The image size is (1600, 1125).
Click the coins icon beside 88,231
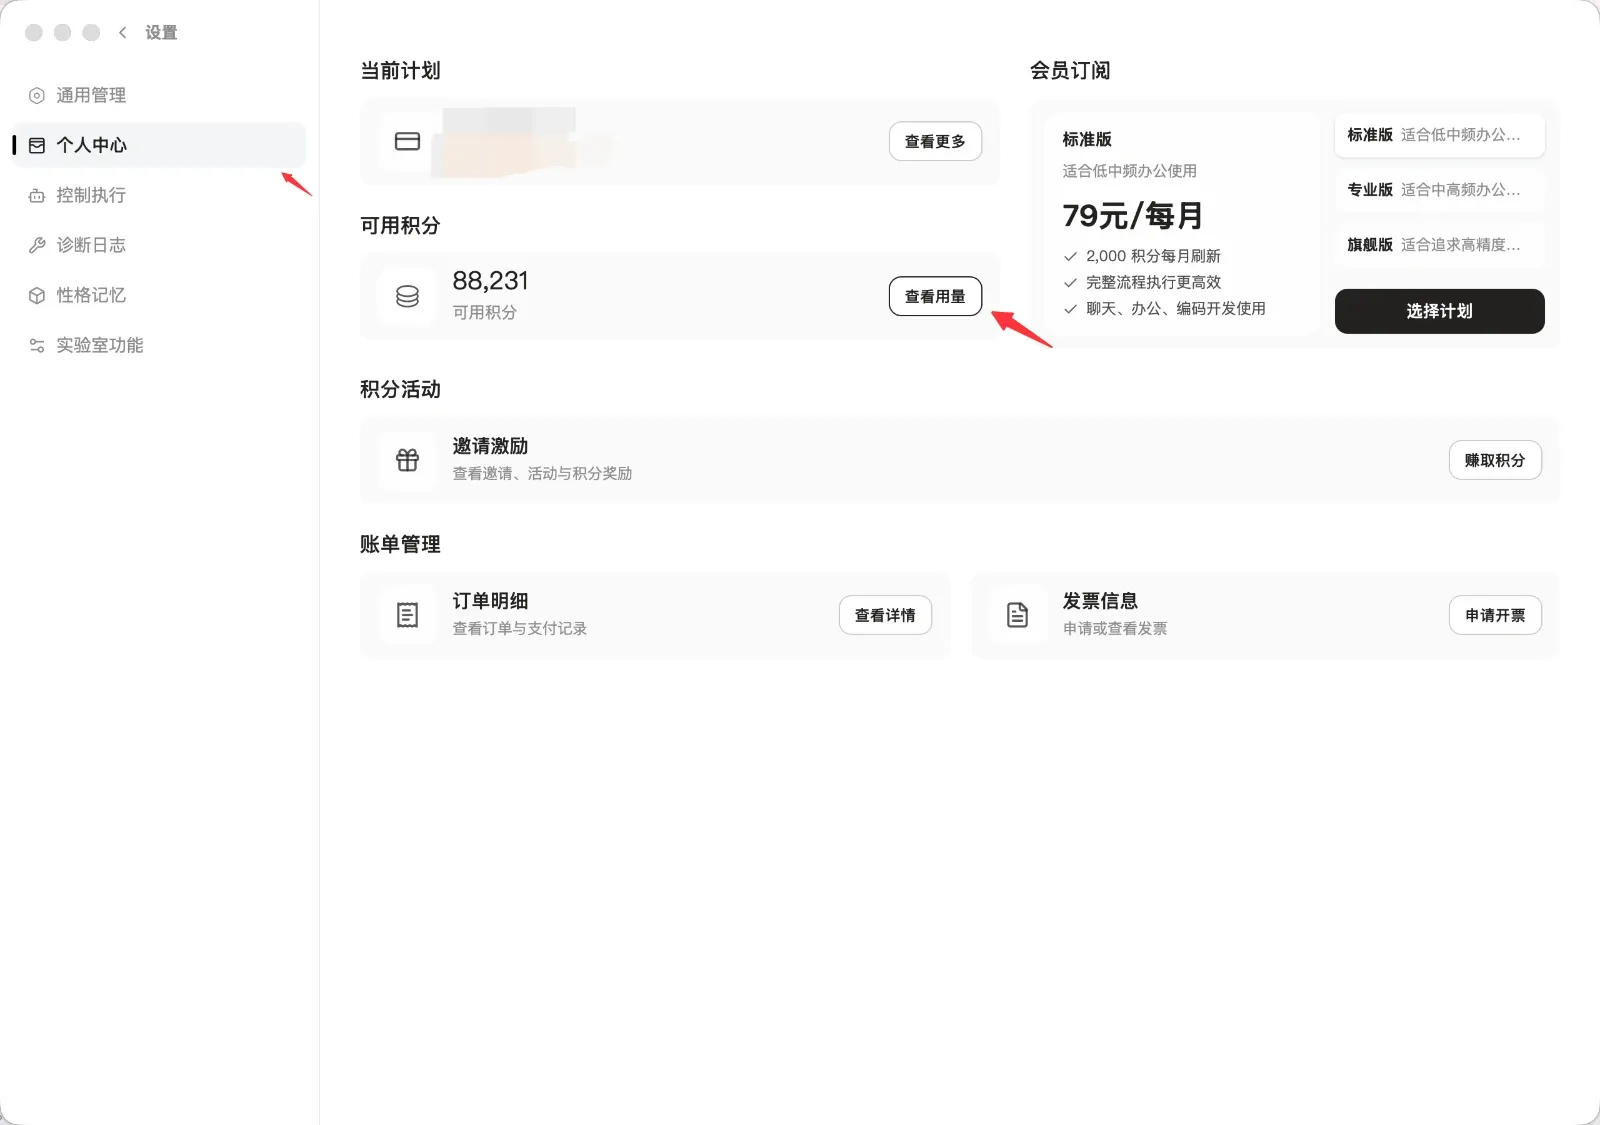tap(408, 297)
